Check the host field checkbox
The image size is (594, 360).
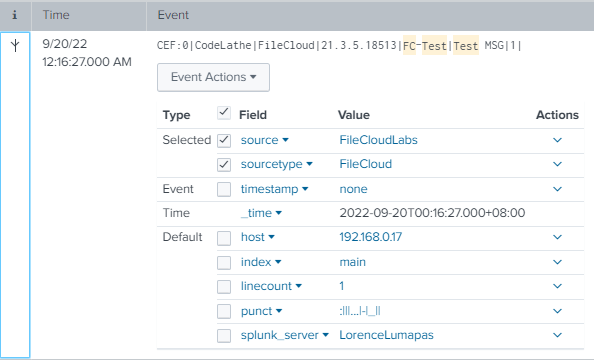pos(224,238)
